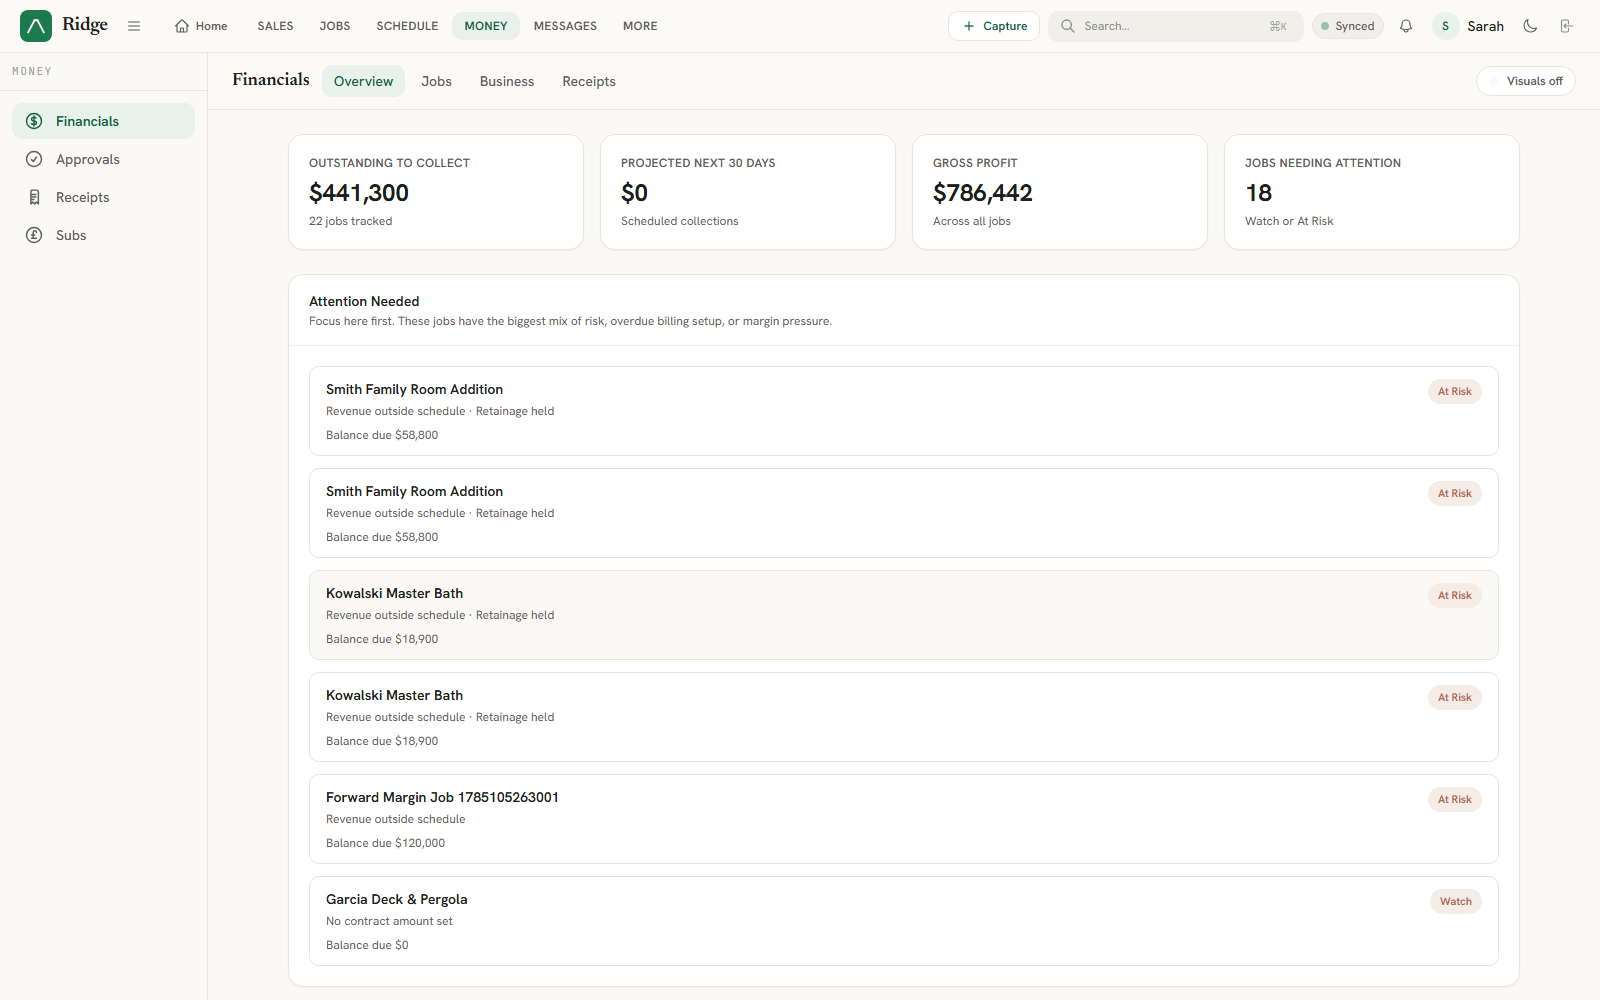Click the Financials dollar icon in the sidebar

[34, 121]
